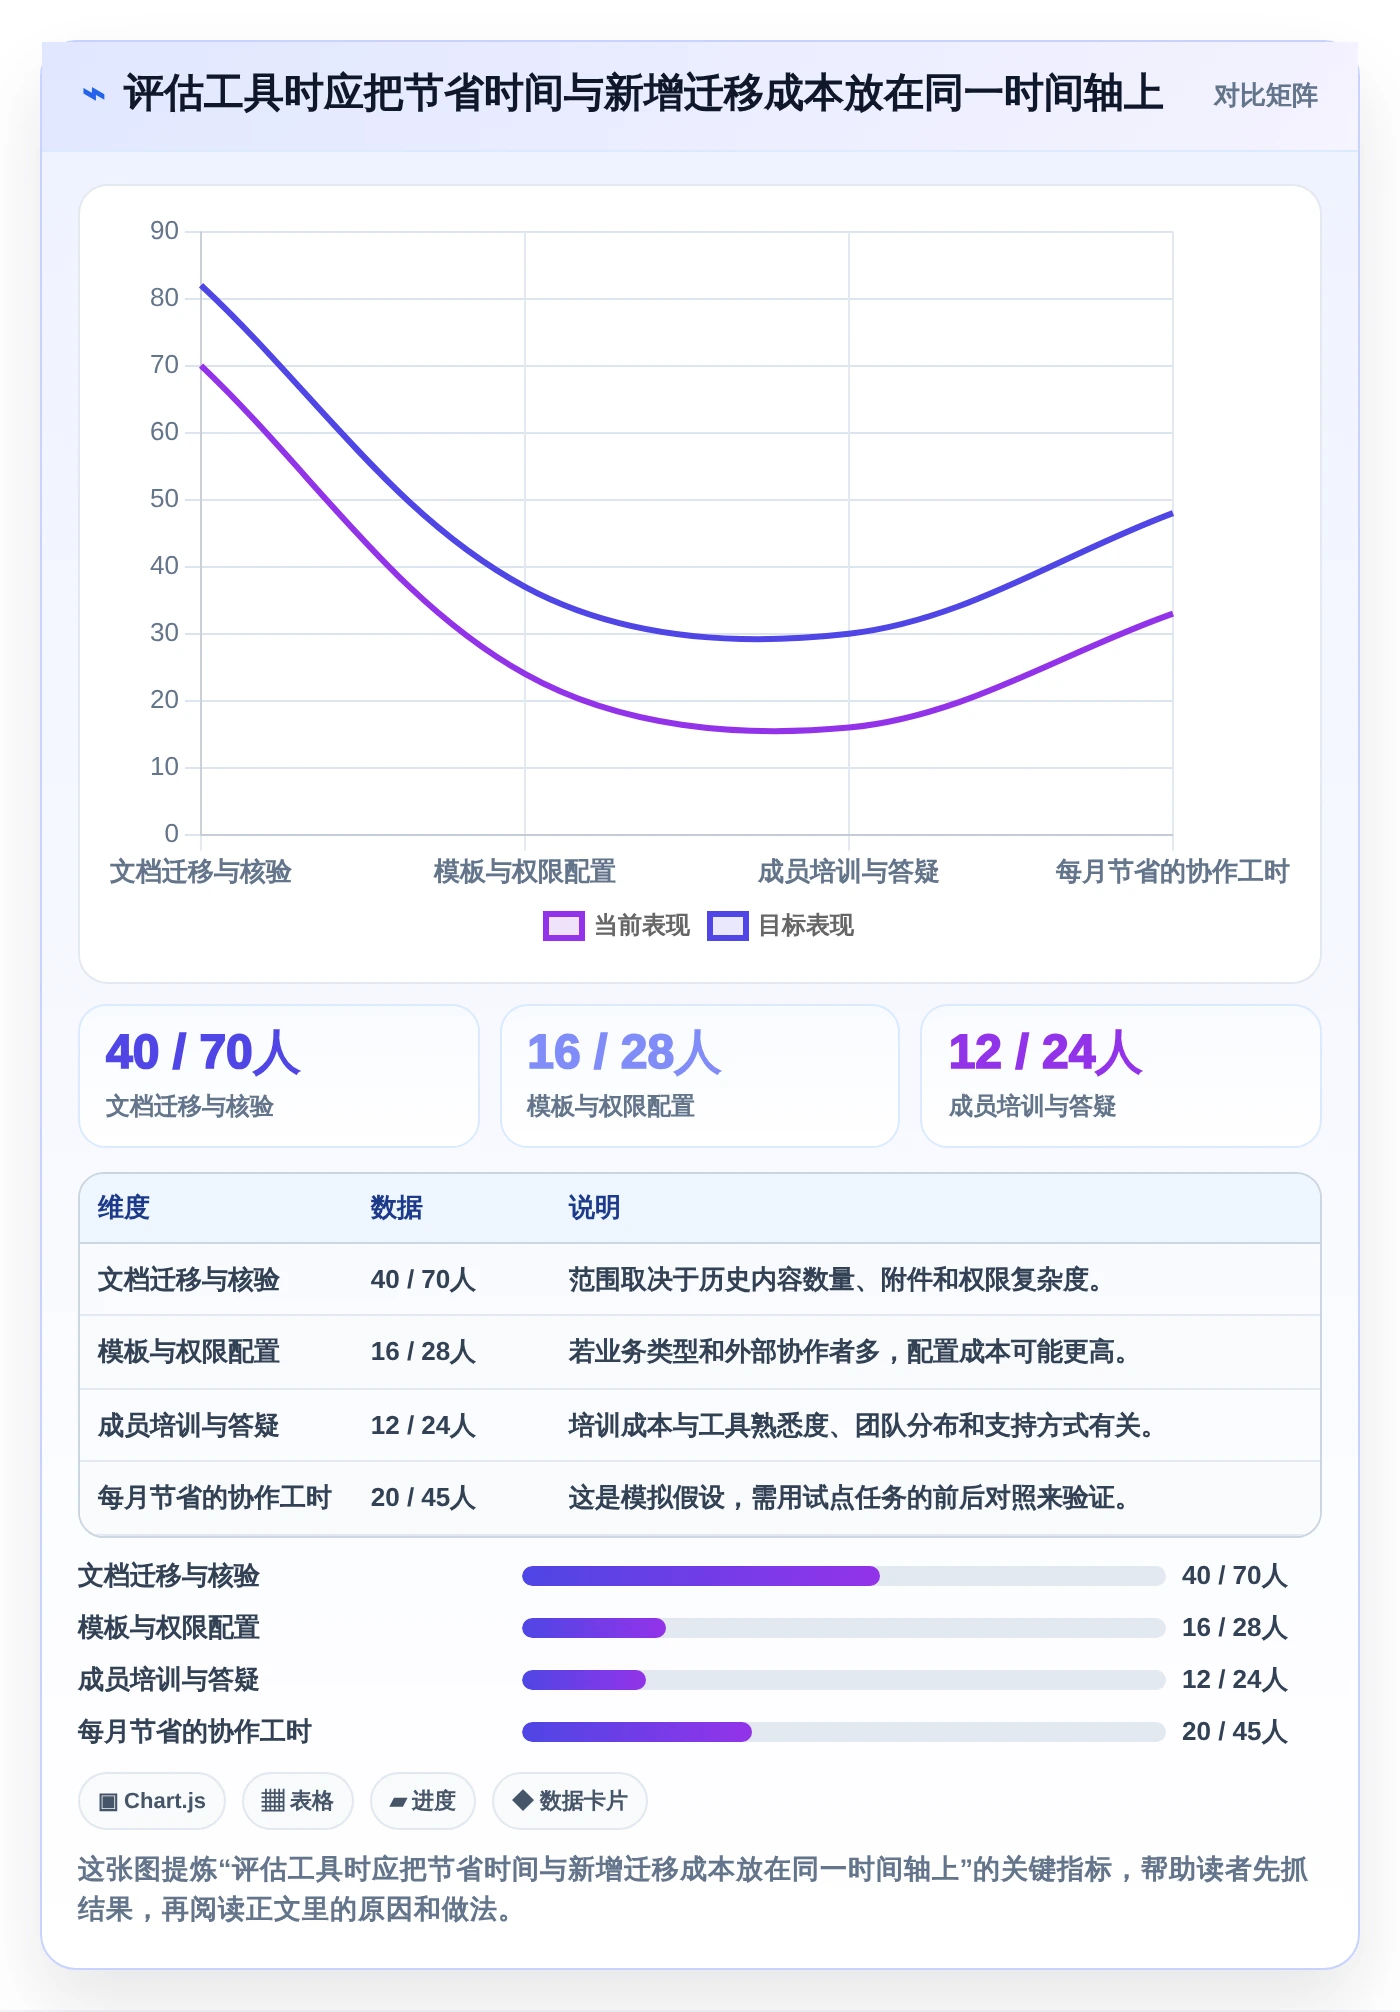Select table cell 成员培训与答疑
The image size is (1400, 2012).
click(x=189, y=1426)
